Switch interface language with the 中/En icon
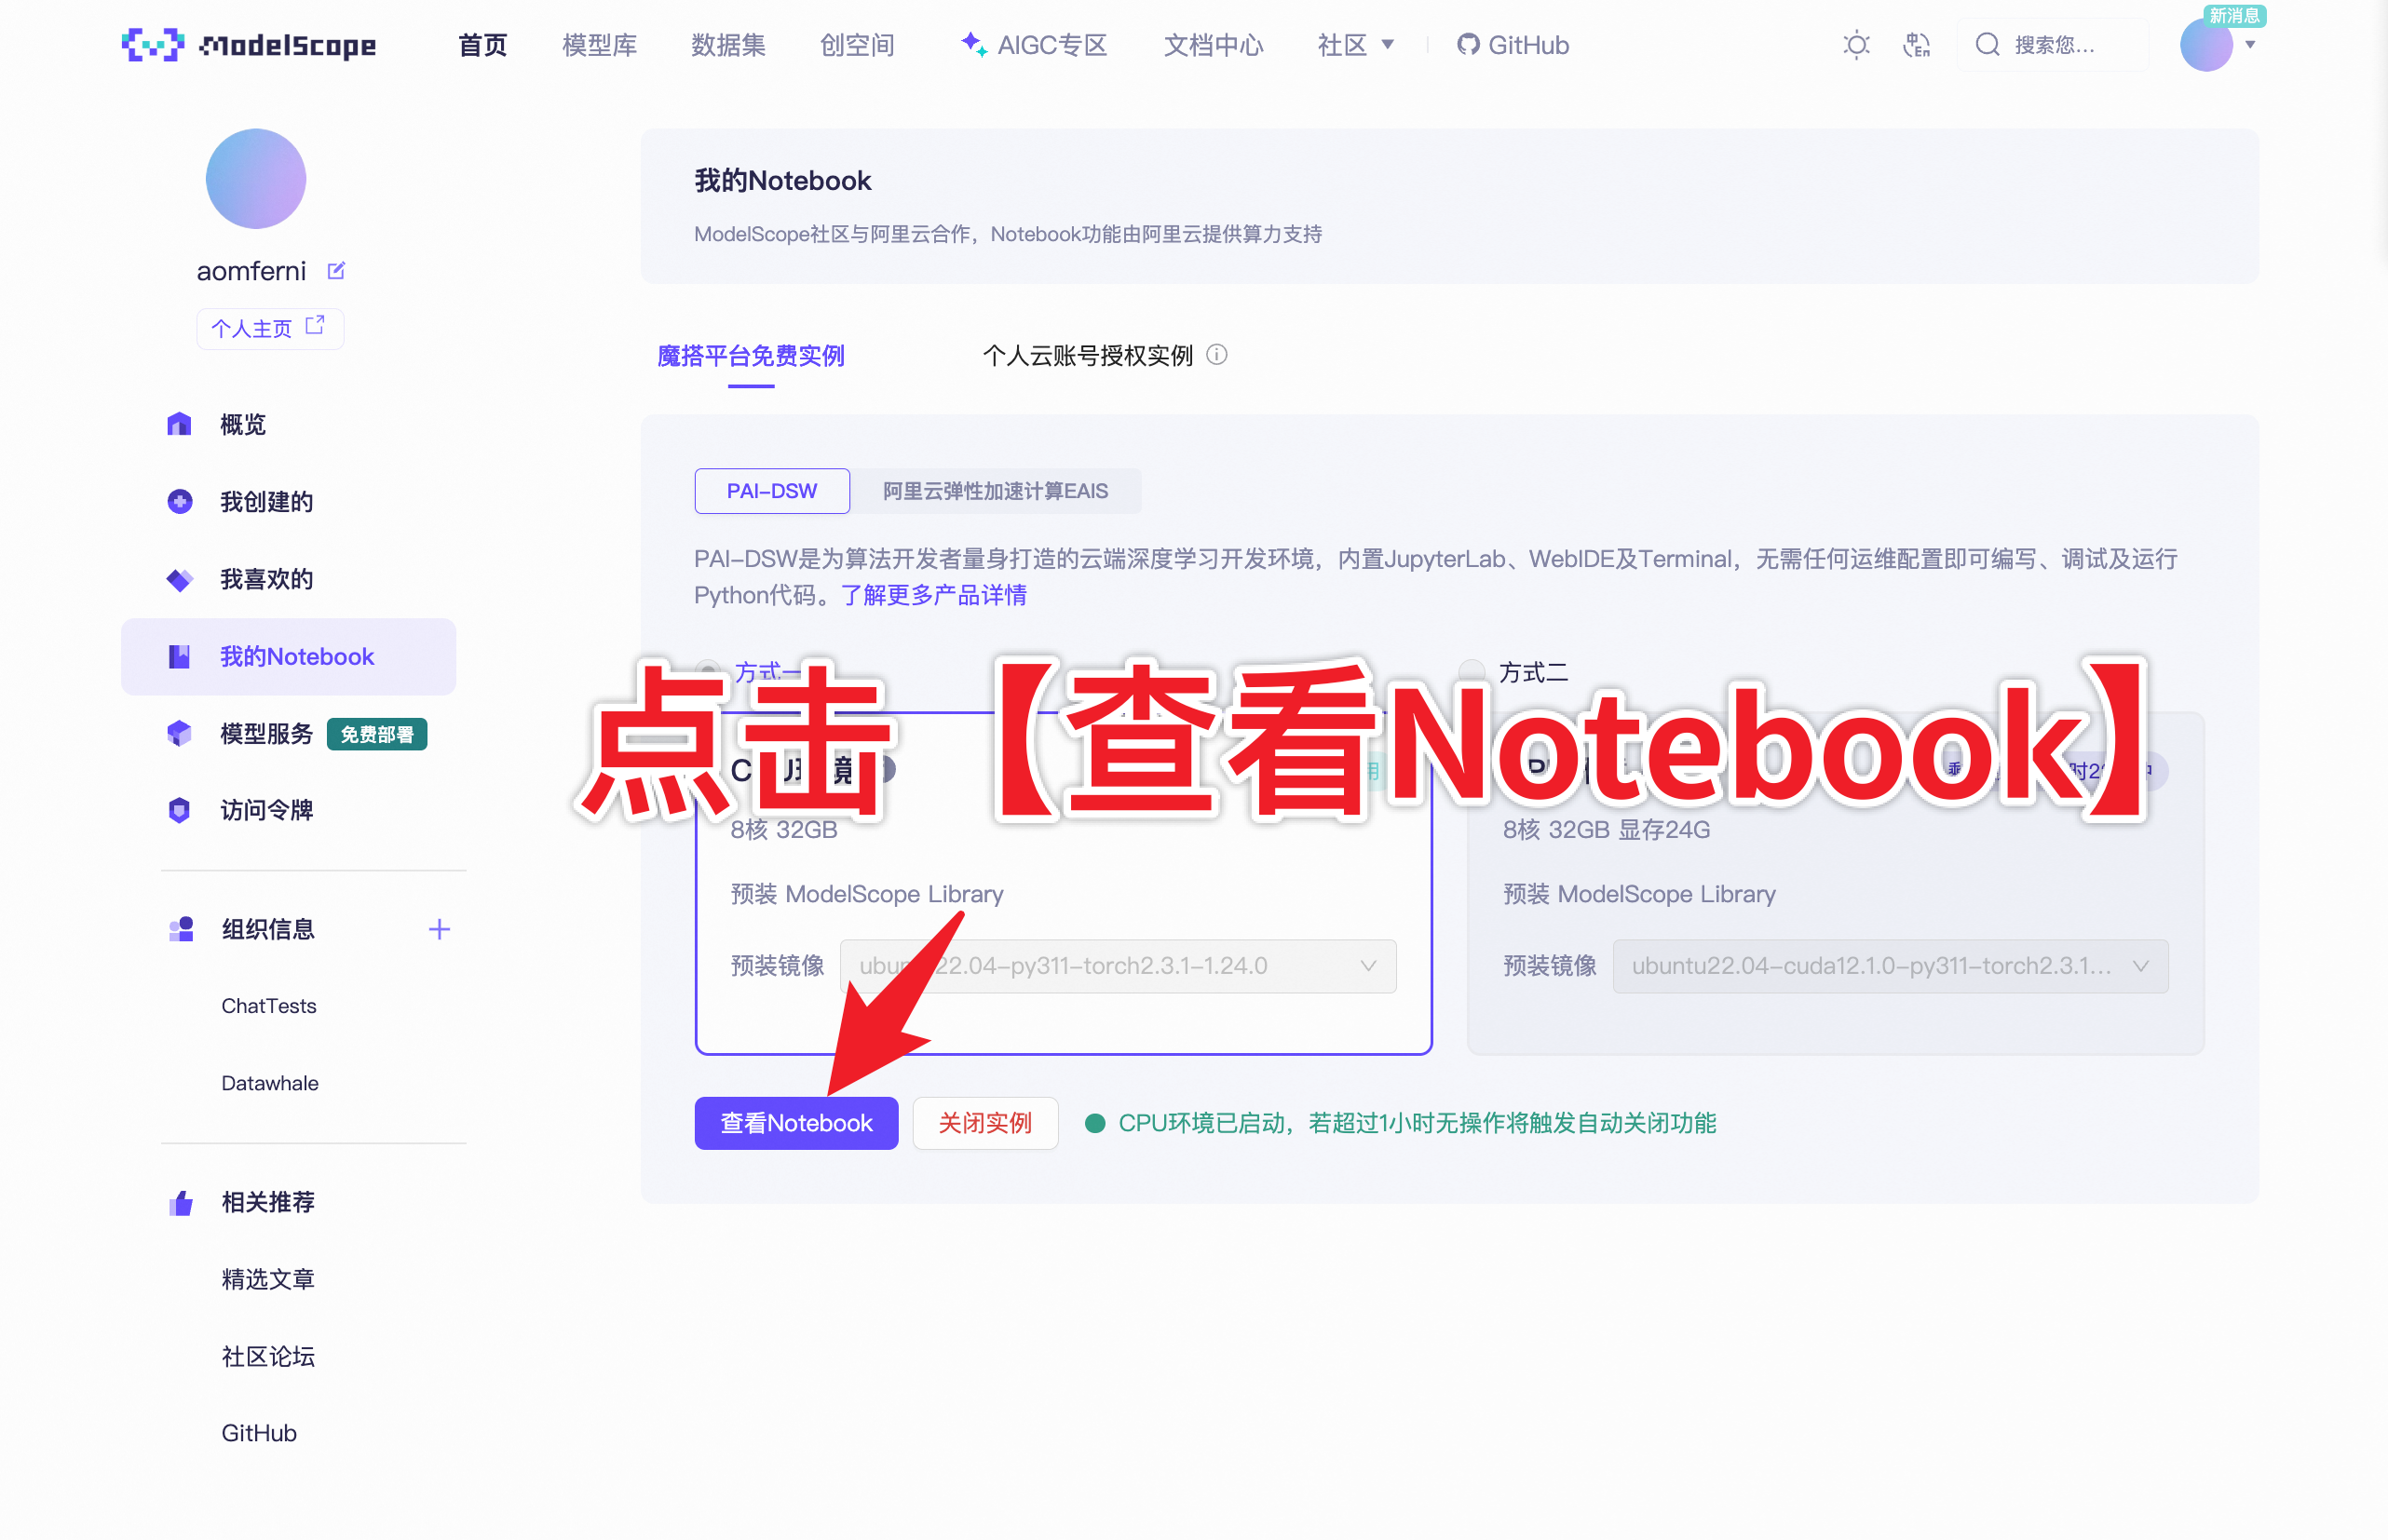The width and height of the screenshot is (2388, 1540). (x=1917, y=44)
